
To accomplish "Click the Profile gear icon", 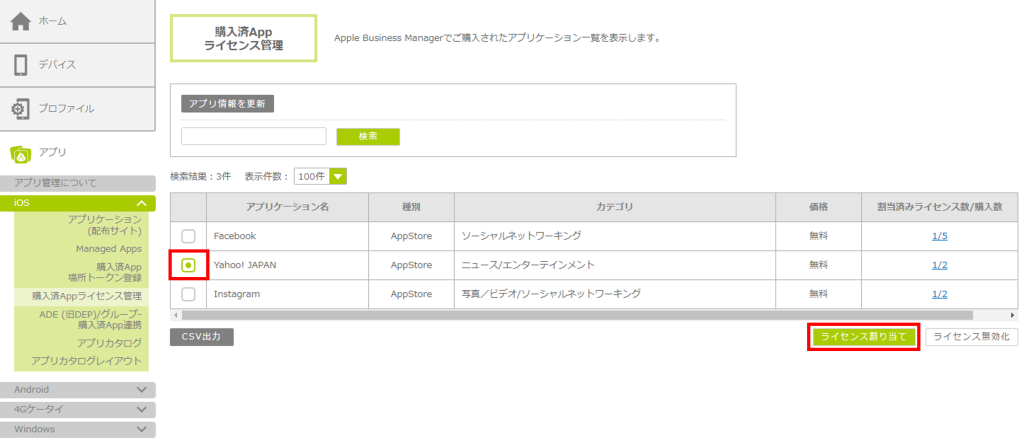I will [20, 108].
